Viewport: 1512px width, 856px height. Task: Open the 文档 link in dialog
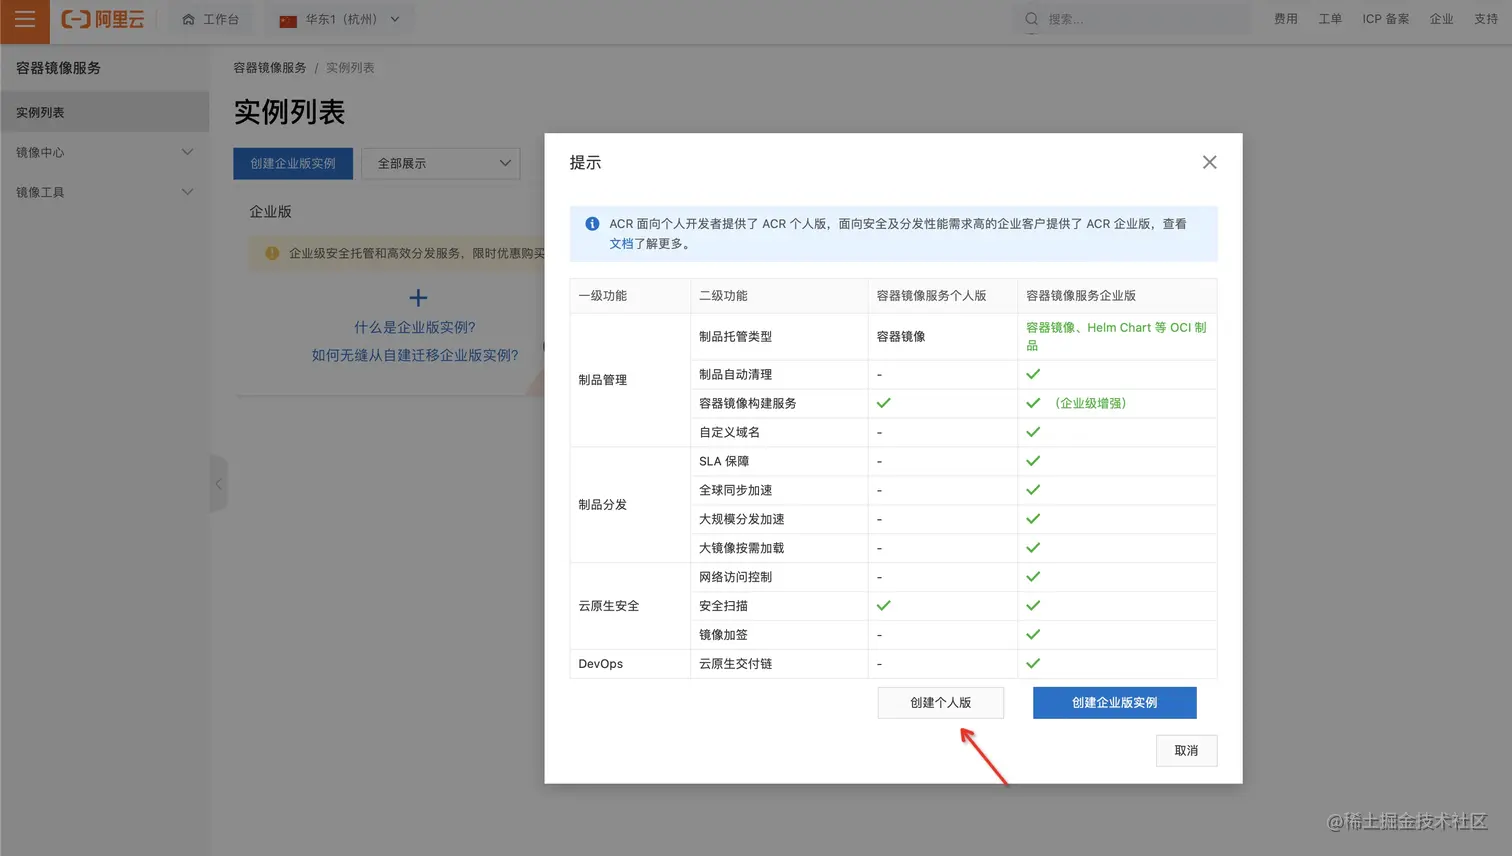tap(621, 243)
